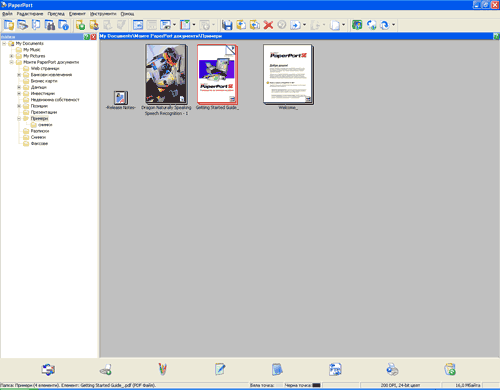
Task: Open the Редактиране menu
Action: point(30,14)
